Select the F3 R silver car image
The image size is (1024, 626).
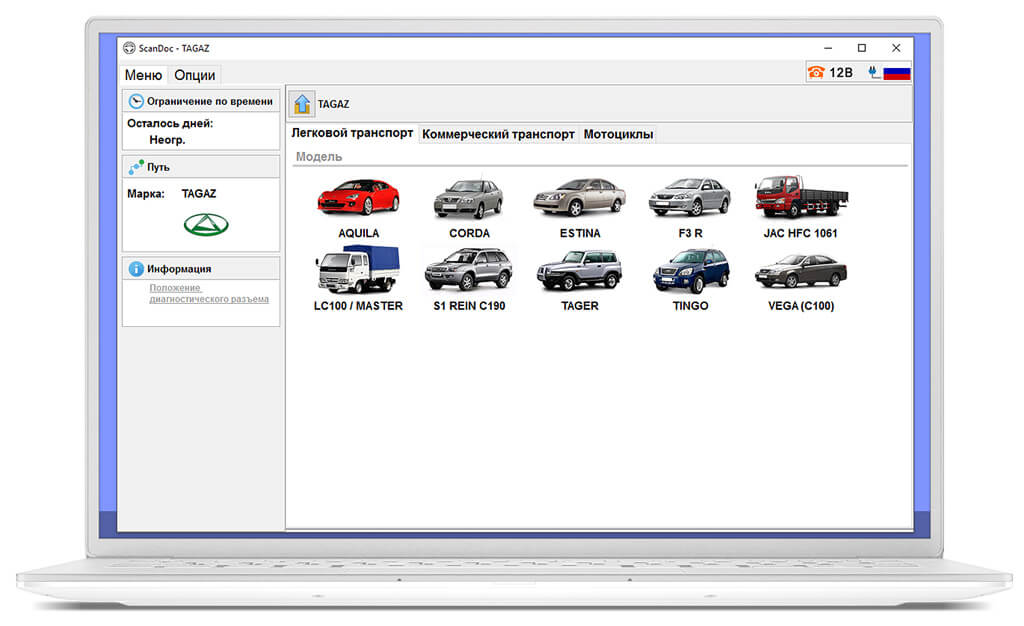[x=690, y=197]
